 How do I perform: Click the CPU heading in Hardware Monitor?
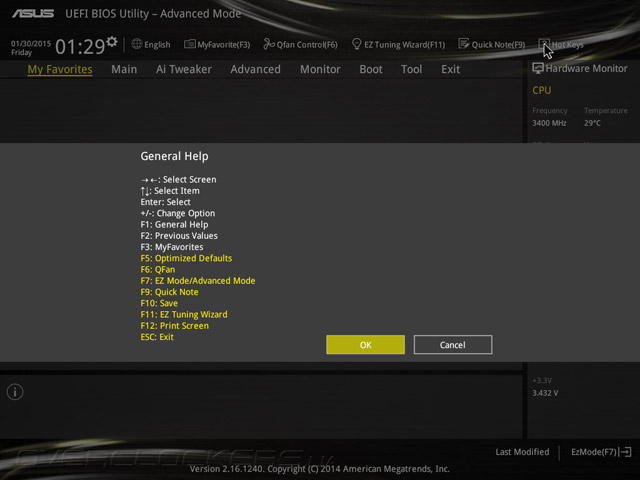tap(542, 90)
